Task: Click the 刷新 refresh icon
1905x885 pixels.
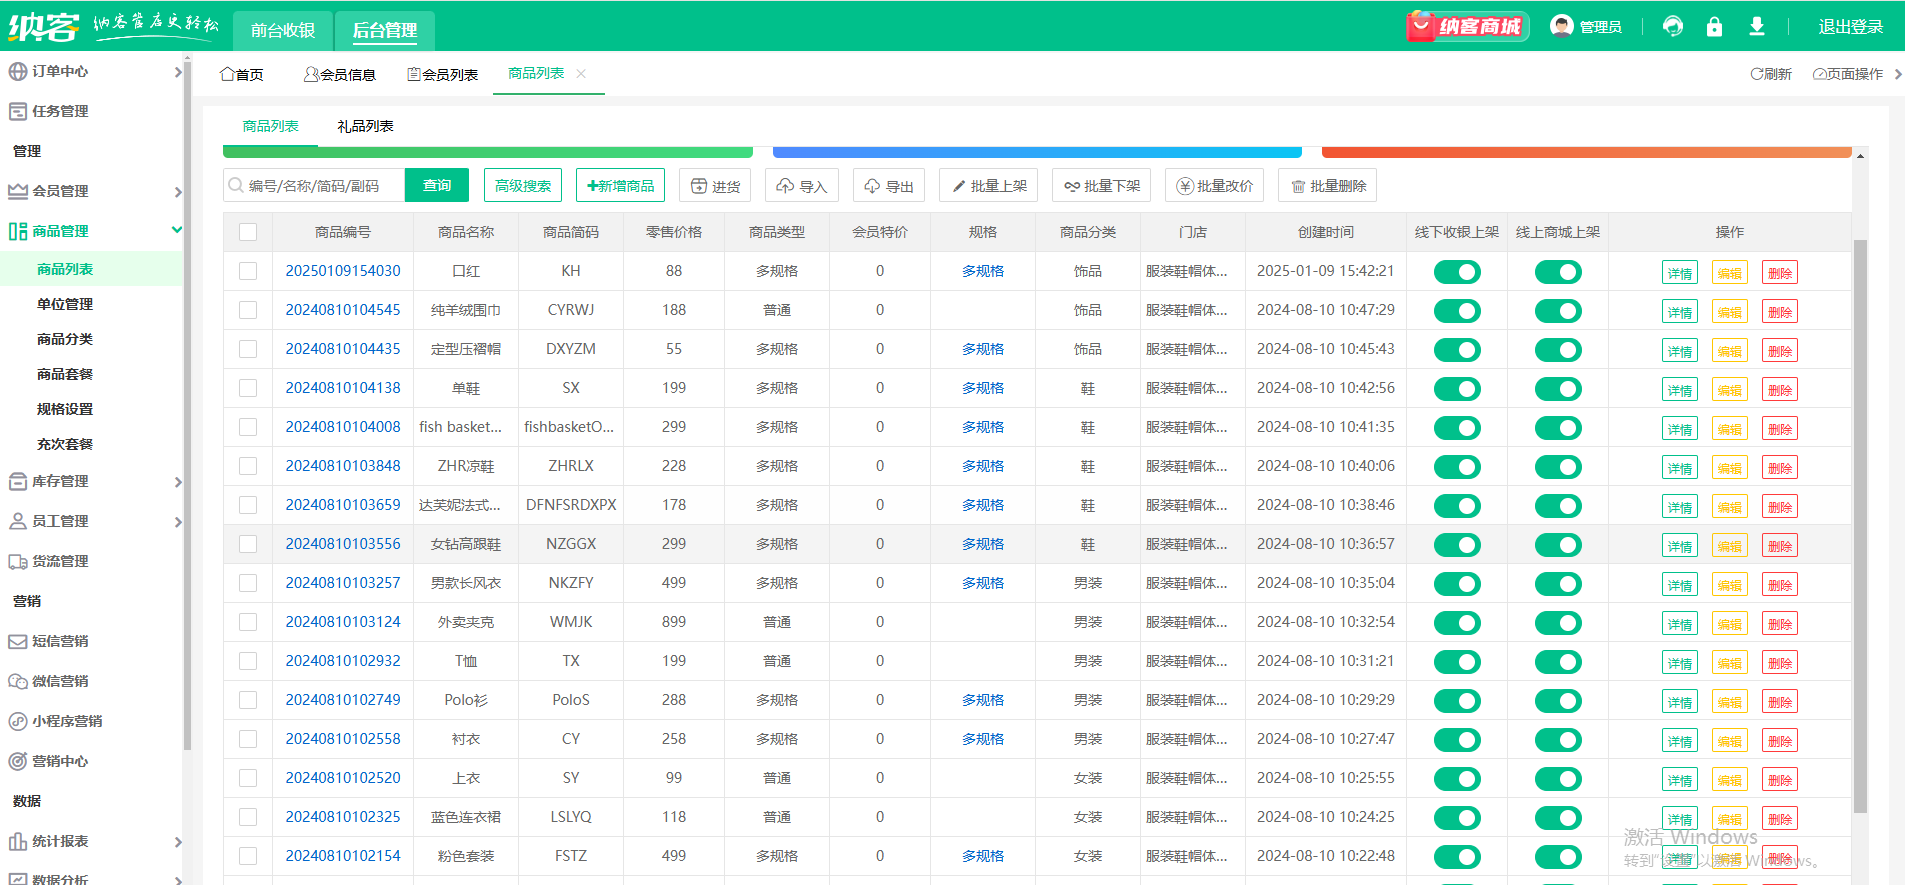Action: [1756, 74]
